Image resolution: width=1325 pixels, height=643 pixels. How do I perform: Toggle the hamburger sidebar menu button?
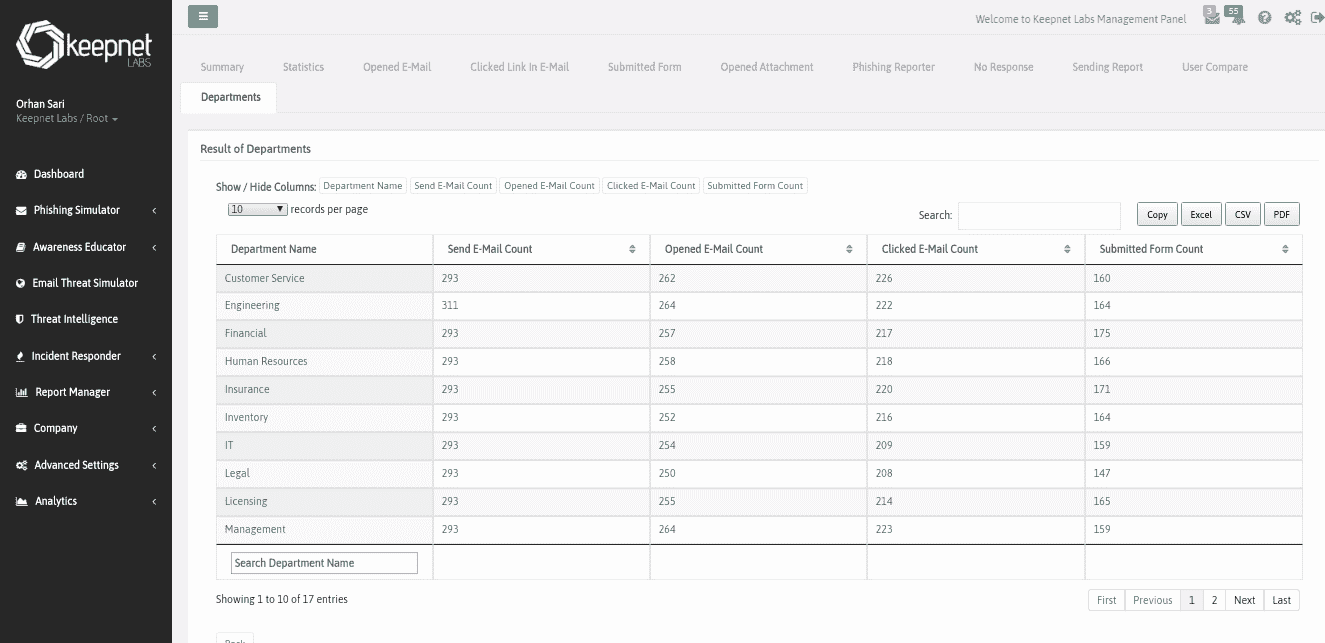pos(203,16)
